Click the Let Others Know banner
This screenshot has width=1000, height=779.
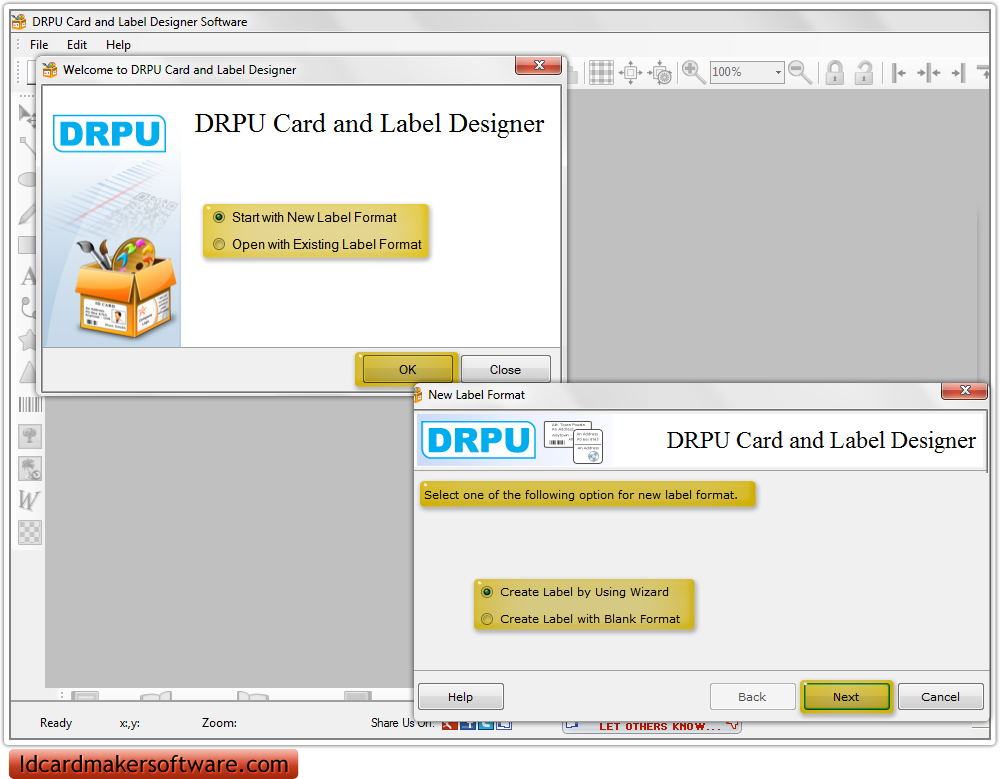point(652,726)
